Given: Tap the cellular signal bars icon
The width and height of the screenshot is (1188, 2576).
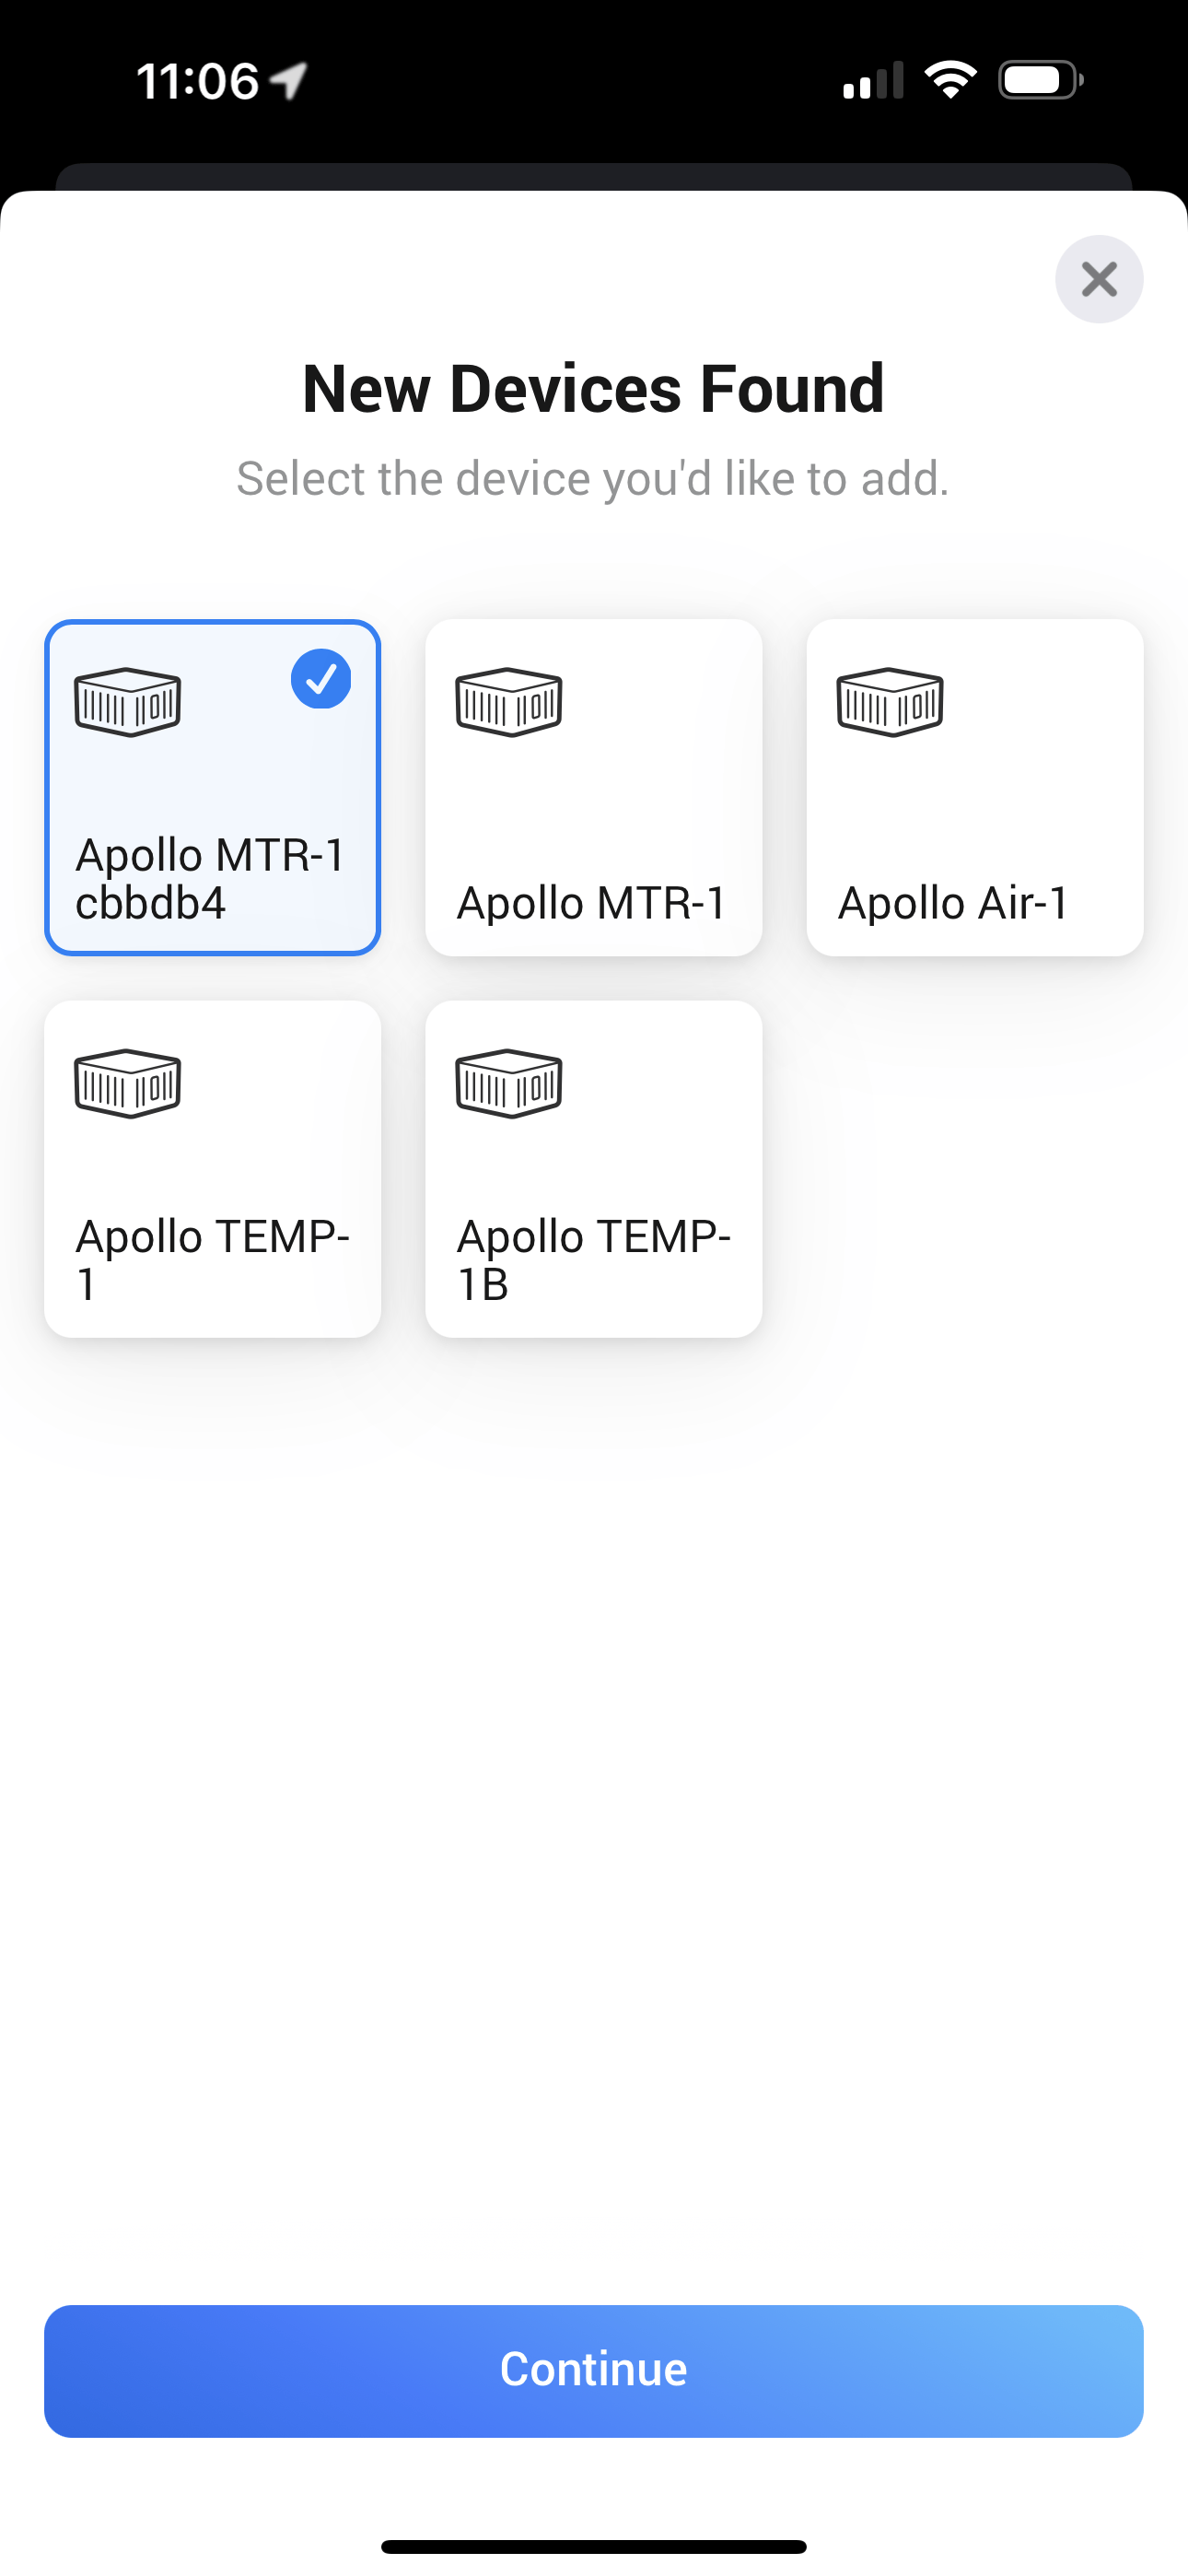Looking at the screenshot, I should [x=873, y=81].
